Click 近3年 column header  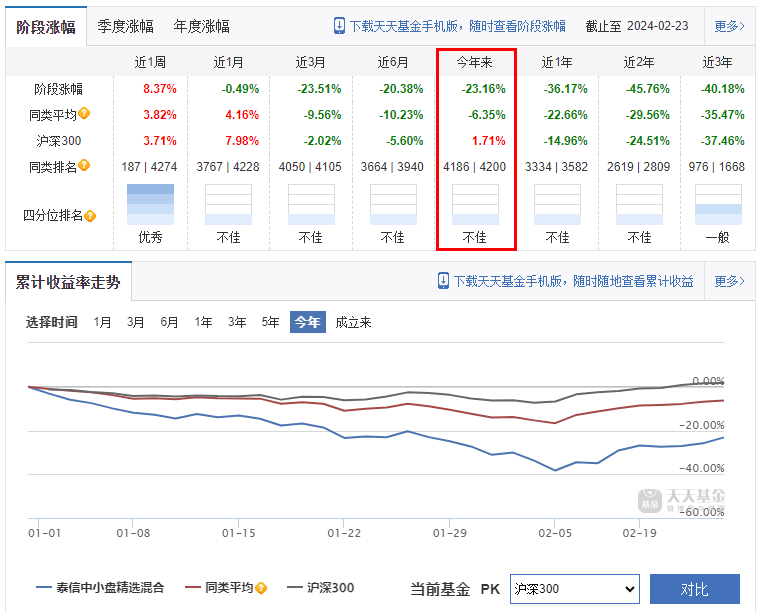718,62
